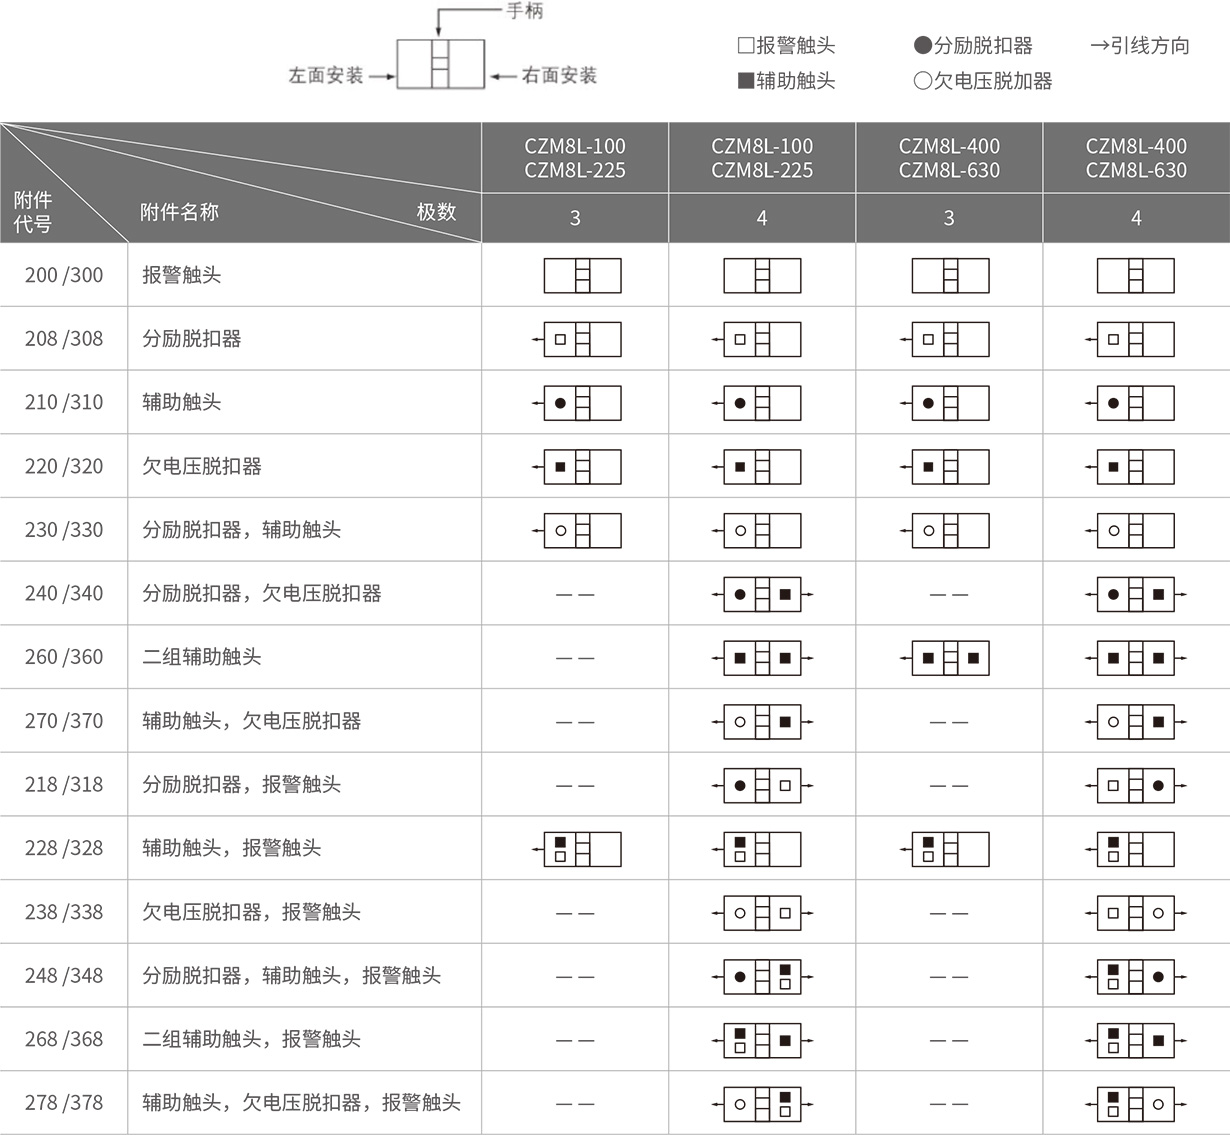Click row 260/360 diagram under CZM8L-400 3-pole
This screenshot has width=1230, height=1135.
pos(949,658)
